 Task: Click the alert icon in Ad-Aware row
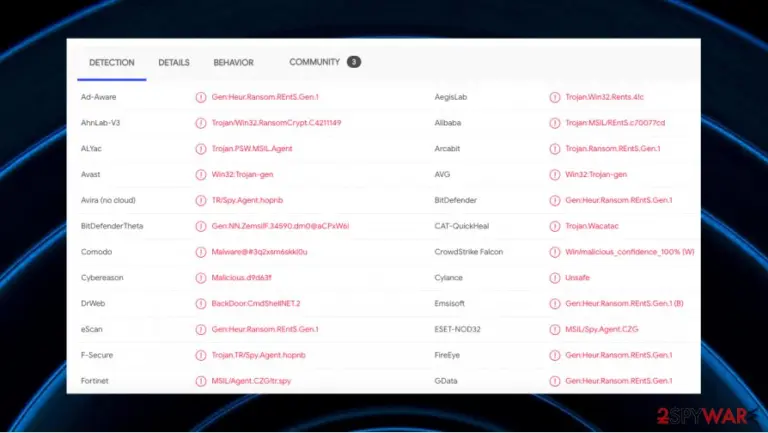click(x=201, y=97)
